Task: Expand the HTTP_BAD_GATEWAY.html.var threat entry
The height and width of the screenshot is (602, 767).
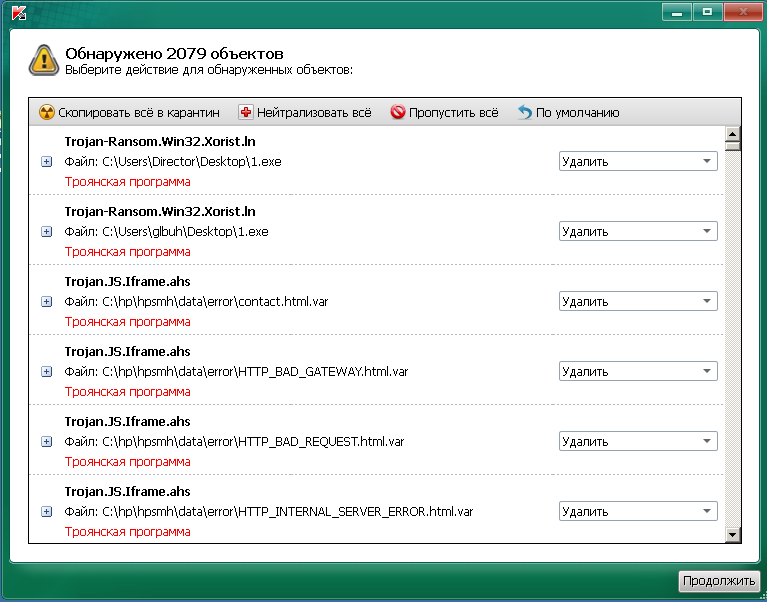Action: [x=47, y=372]
